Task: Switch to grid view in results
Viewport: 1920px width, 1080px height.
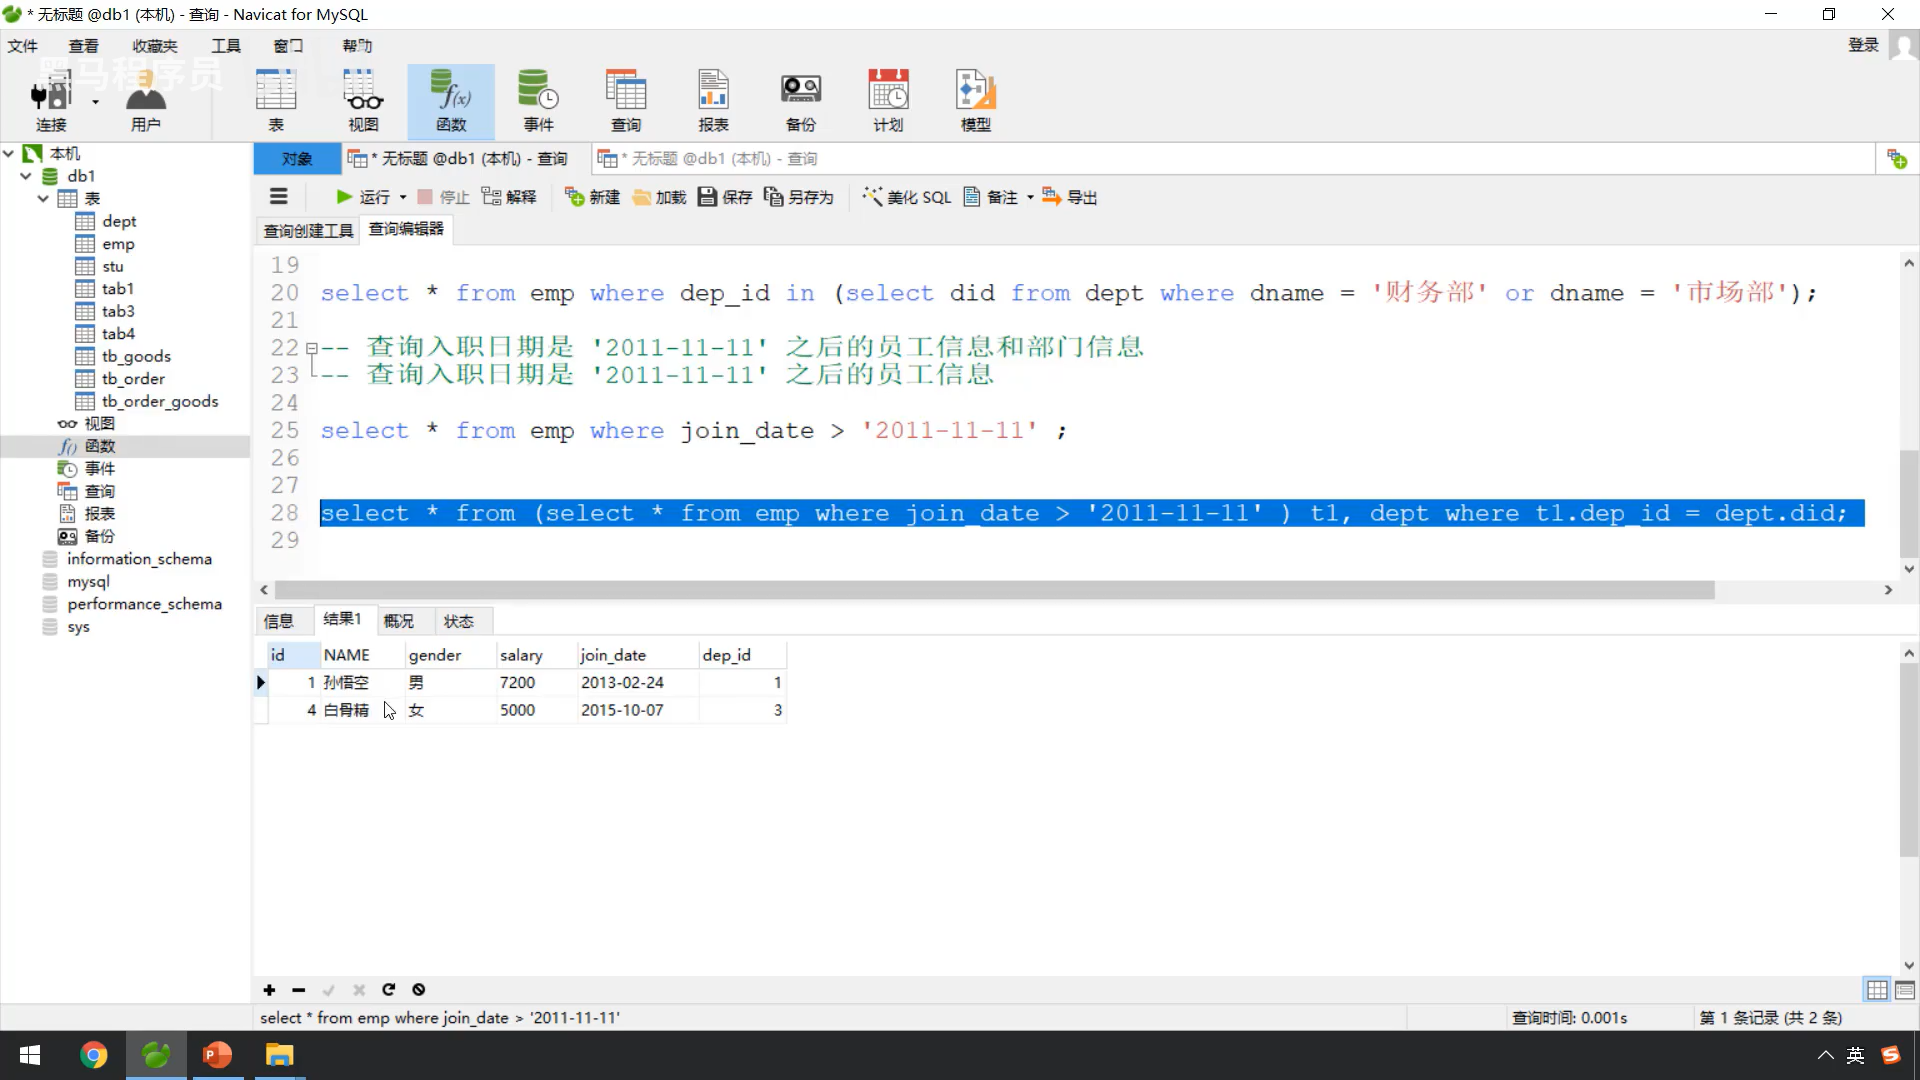Action: tap(1877, 990)
